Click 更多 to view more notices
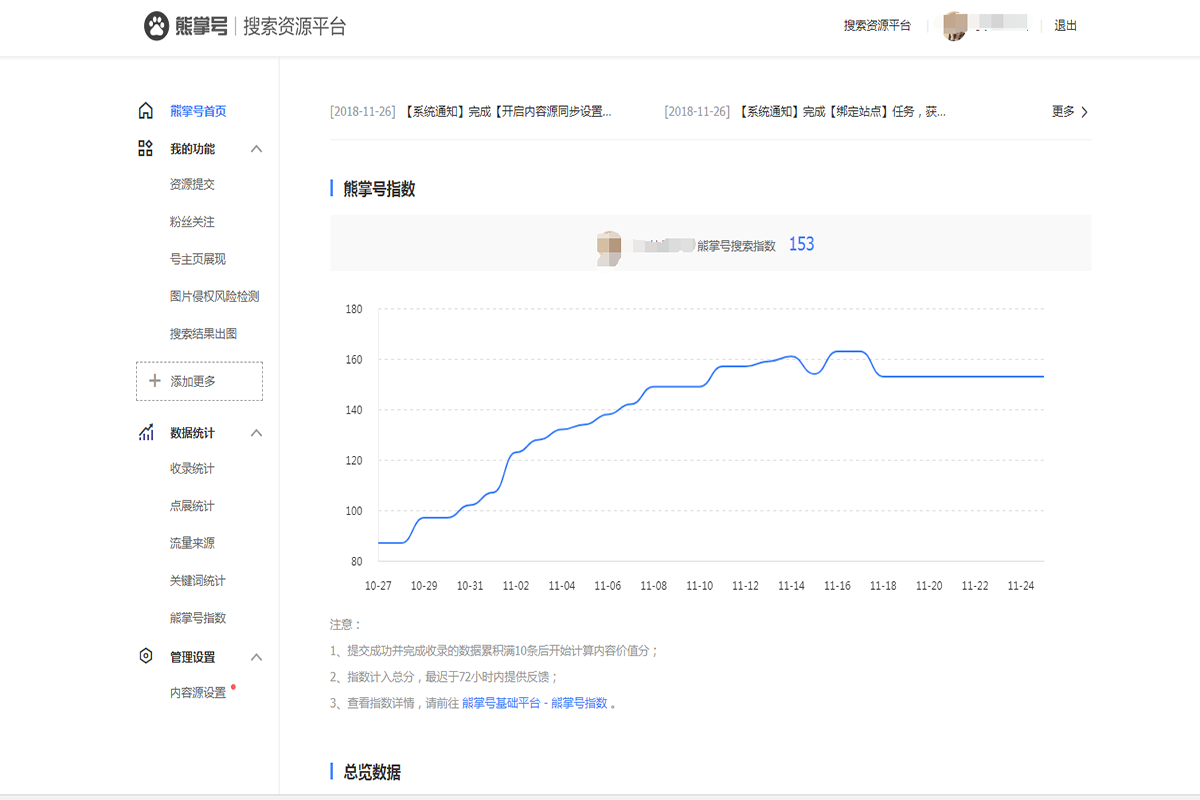Screen dimensions: 1200x800 [1063, 112]
